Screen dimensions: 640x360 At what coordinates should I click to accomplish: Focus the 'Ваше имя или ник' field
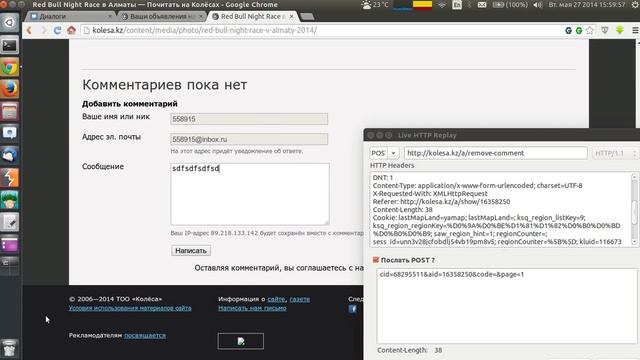(249, 119)
